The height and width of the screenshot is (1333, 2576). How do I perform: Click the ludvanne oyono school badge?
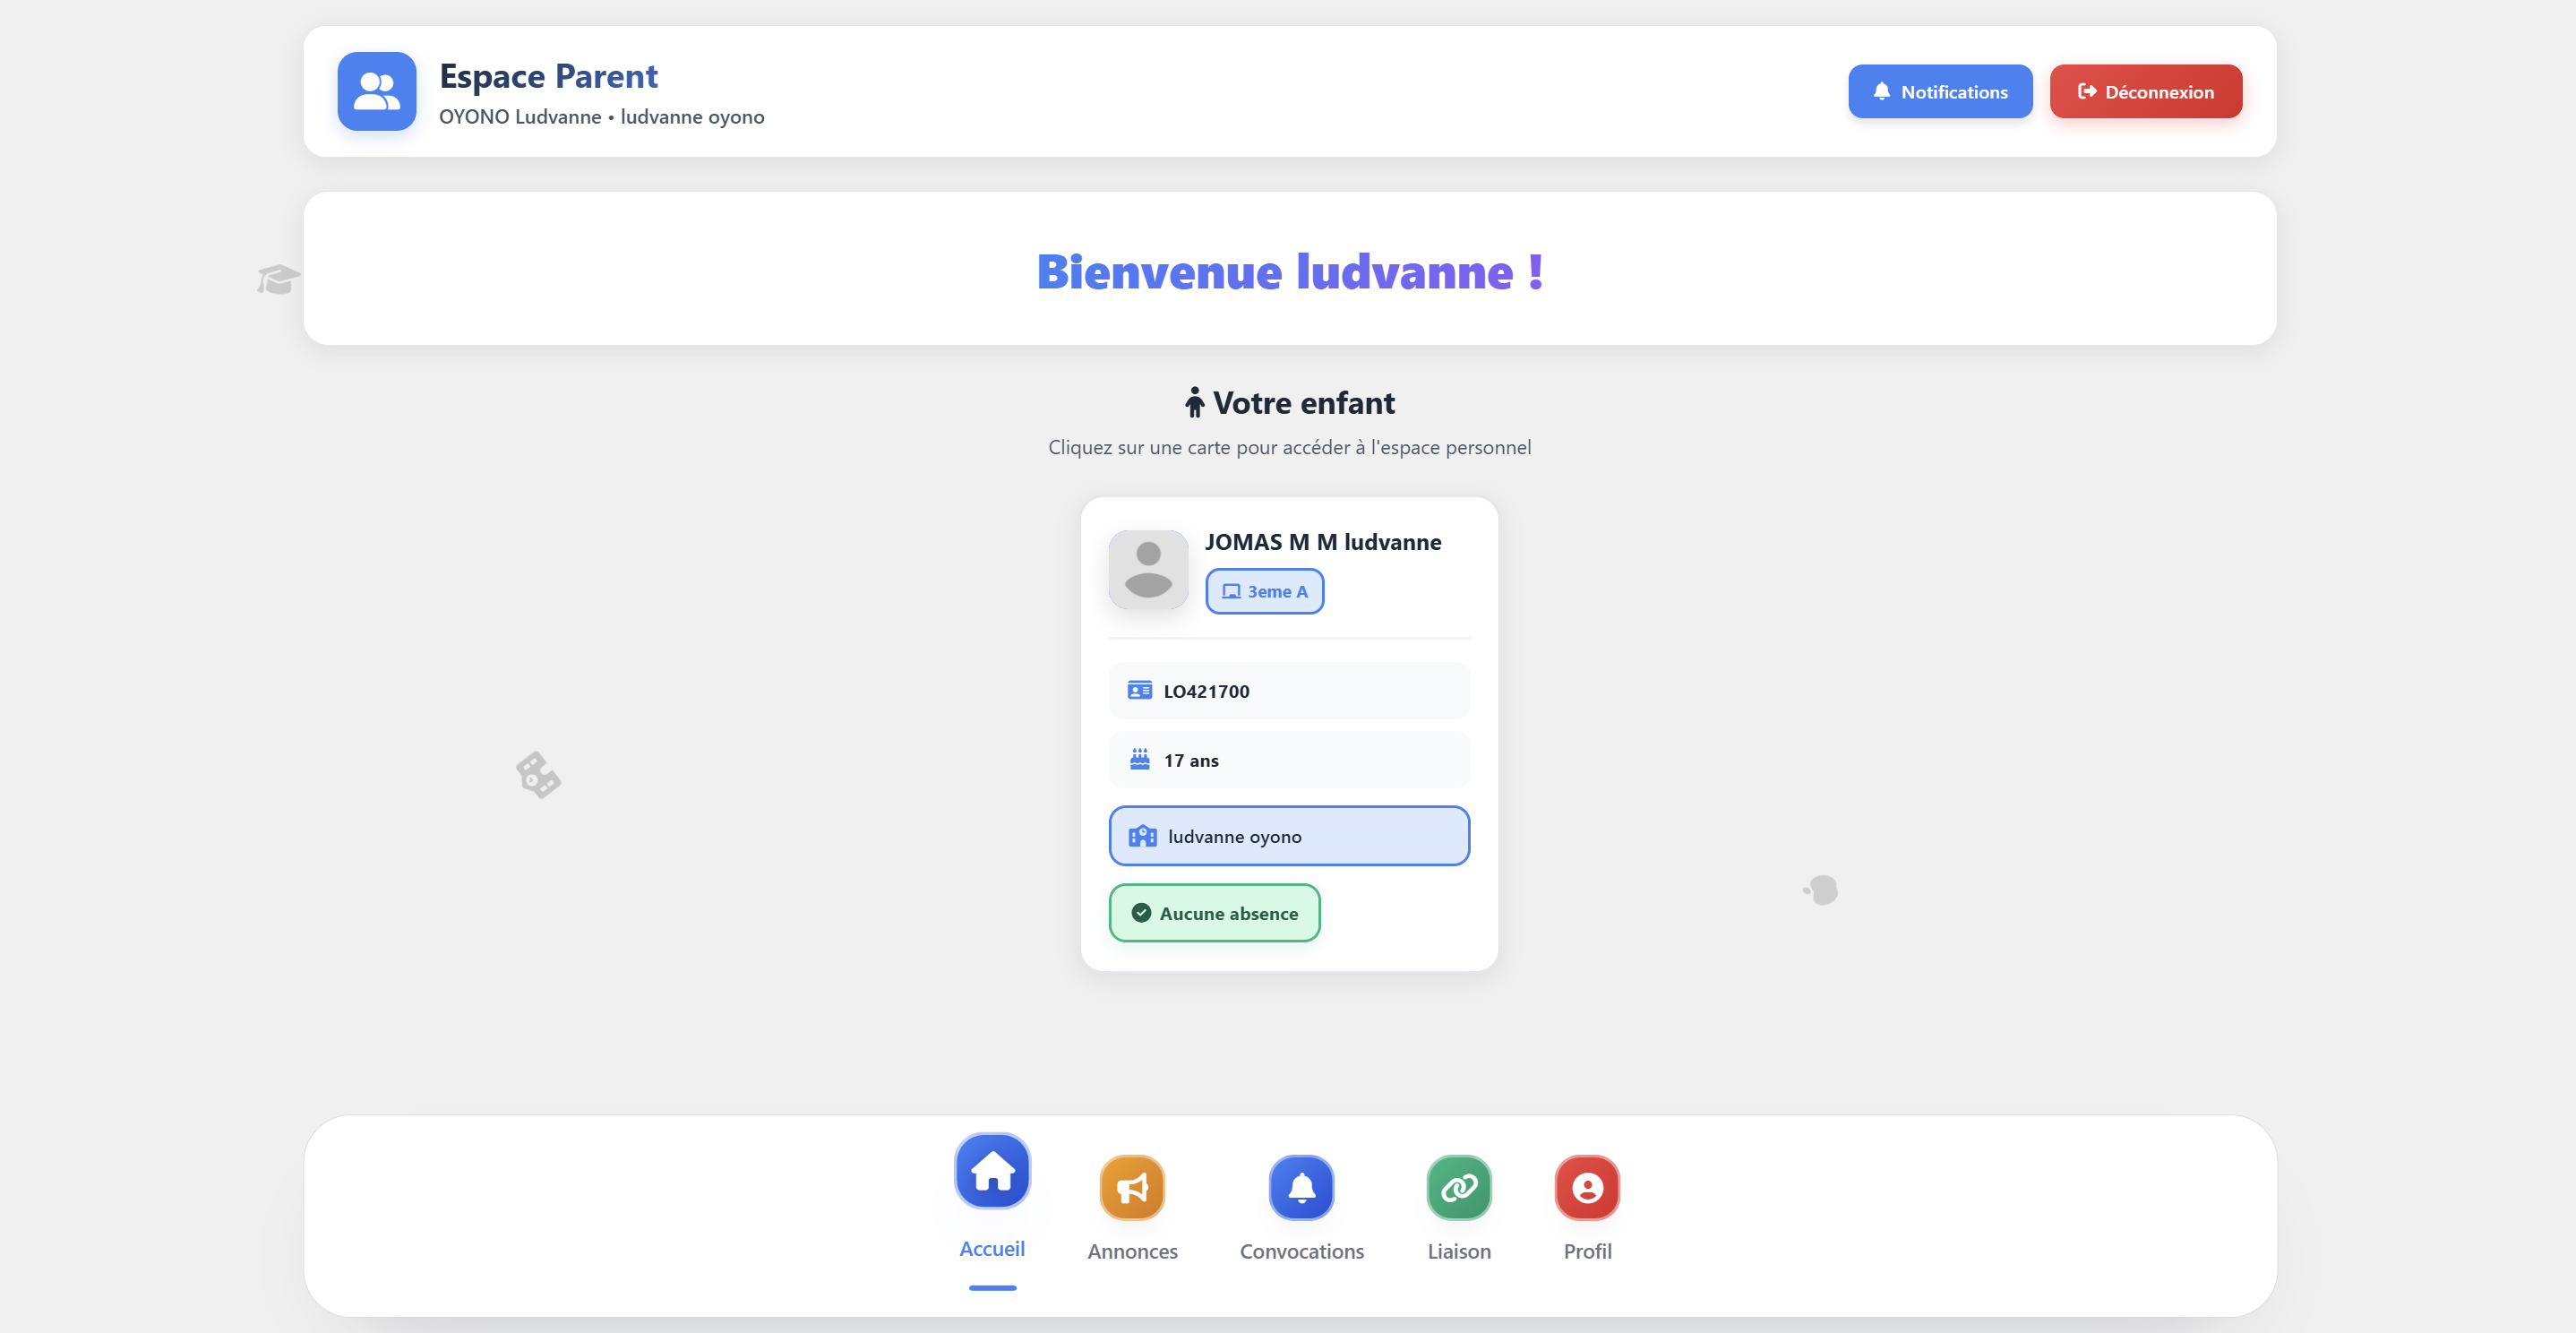[x=1288, y=836]
